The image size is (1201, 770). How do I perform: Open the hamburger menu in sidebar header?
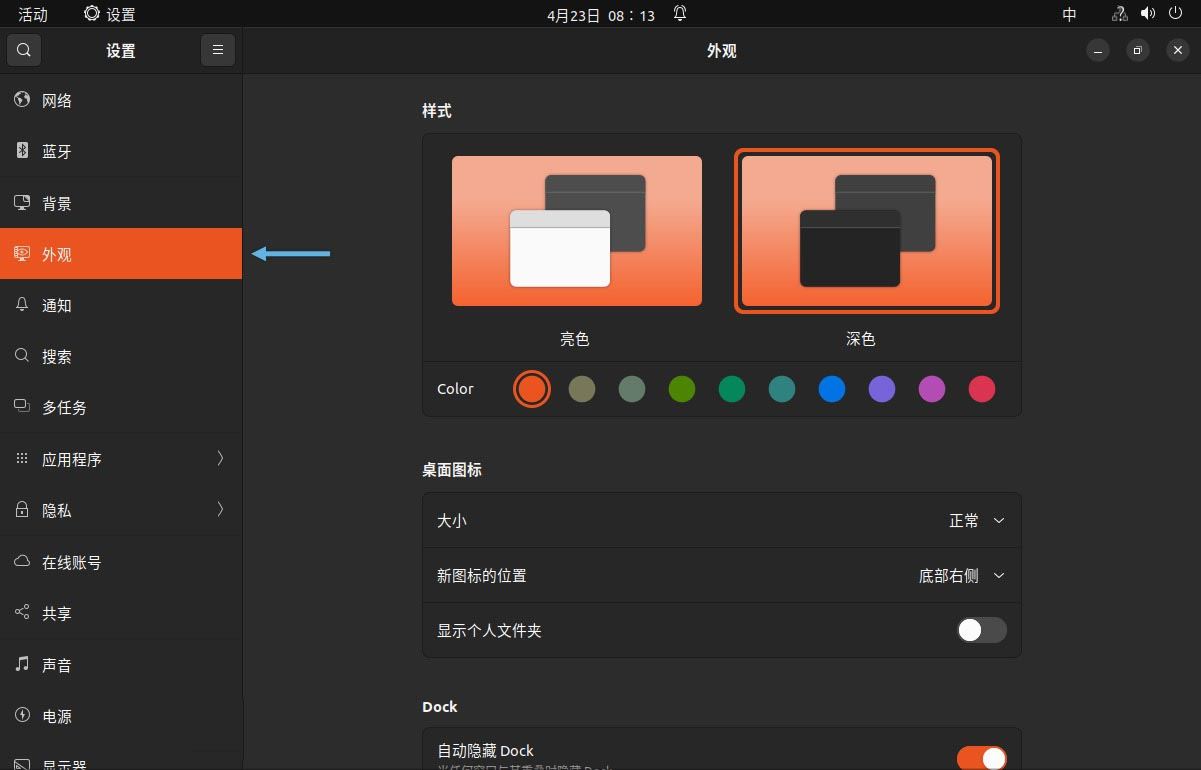(218, 50)
